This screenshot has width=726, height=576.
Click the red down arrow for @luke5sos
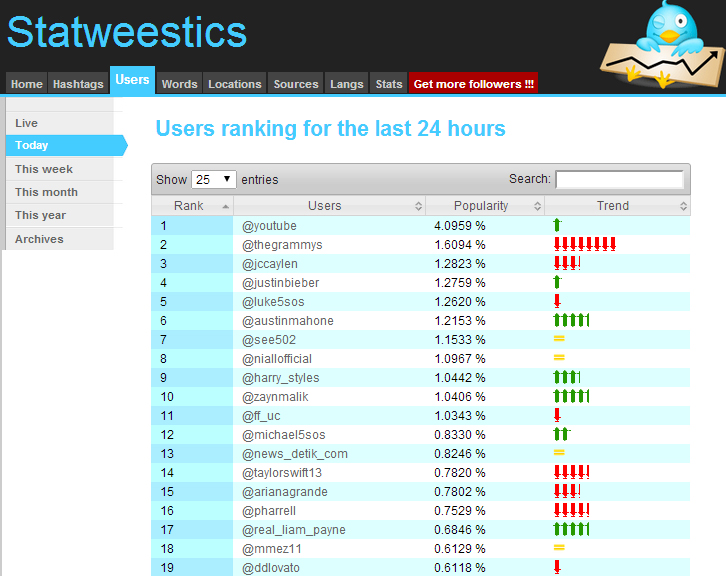click(x=557, y=301)
